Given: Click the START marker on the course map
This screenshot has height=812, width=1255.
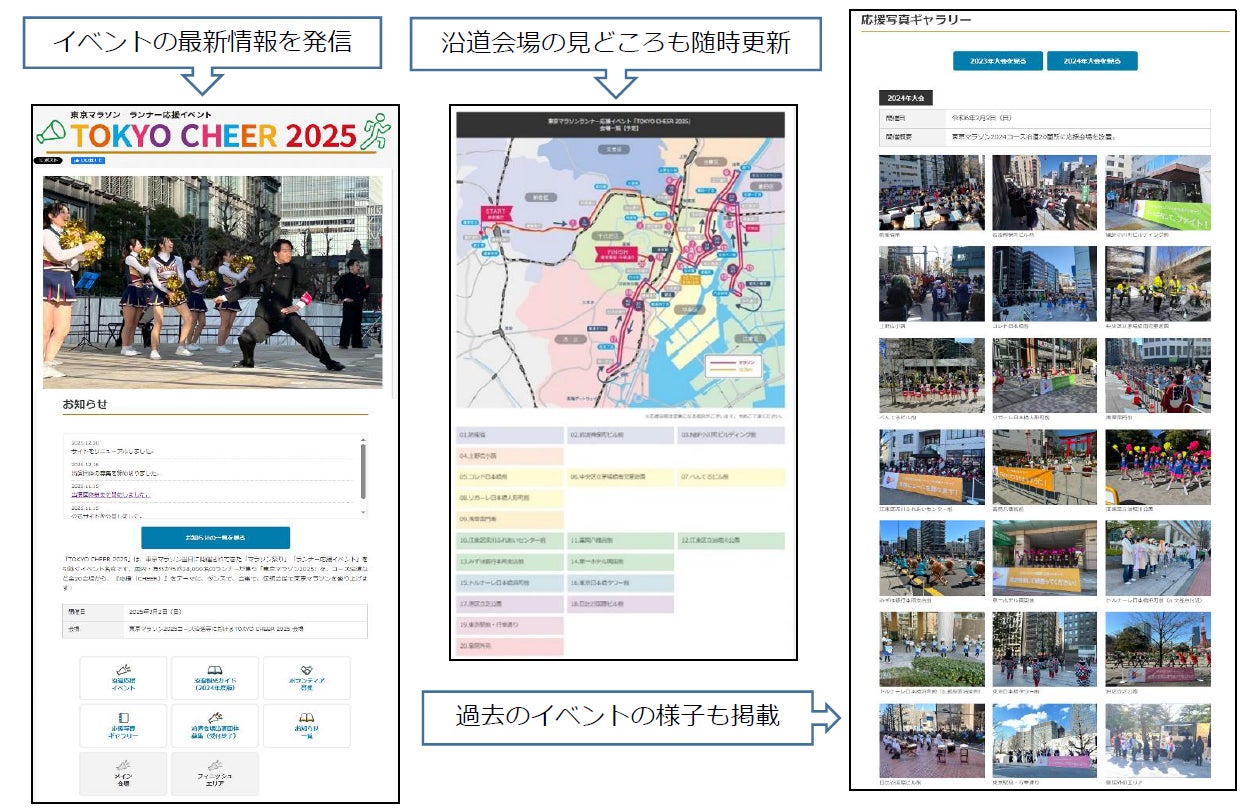Looking at the screenshot, I should click(495, 213).
